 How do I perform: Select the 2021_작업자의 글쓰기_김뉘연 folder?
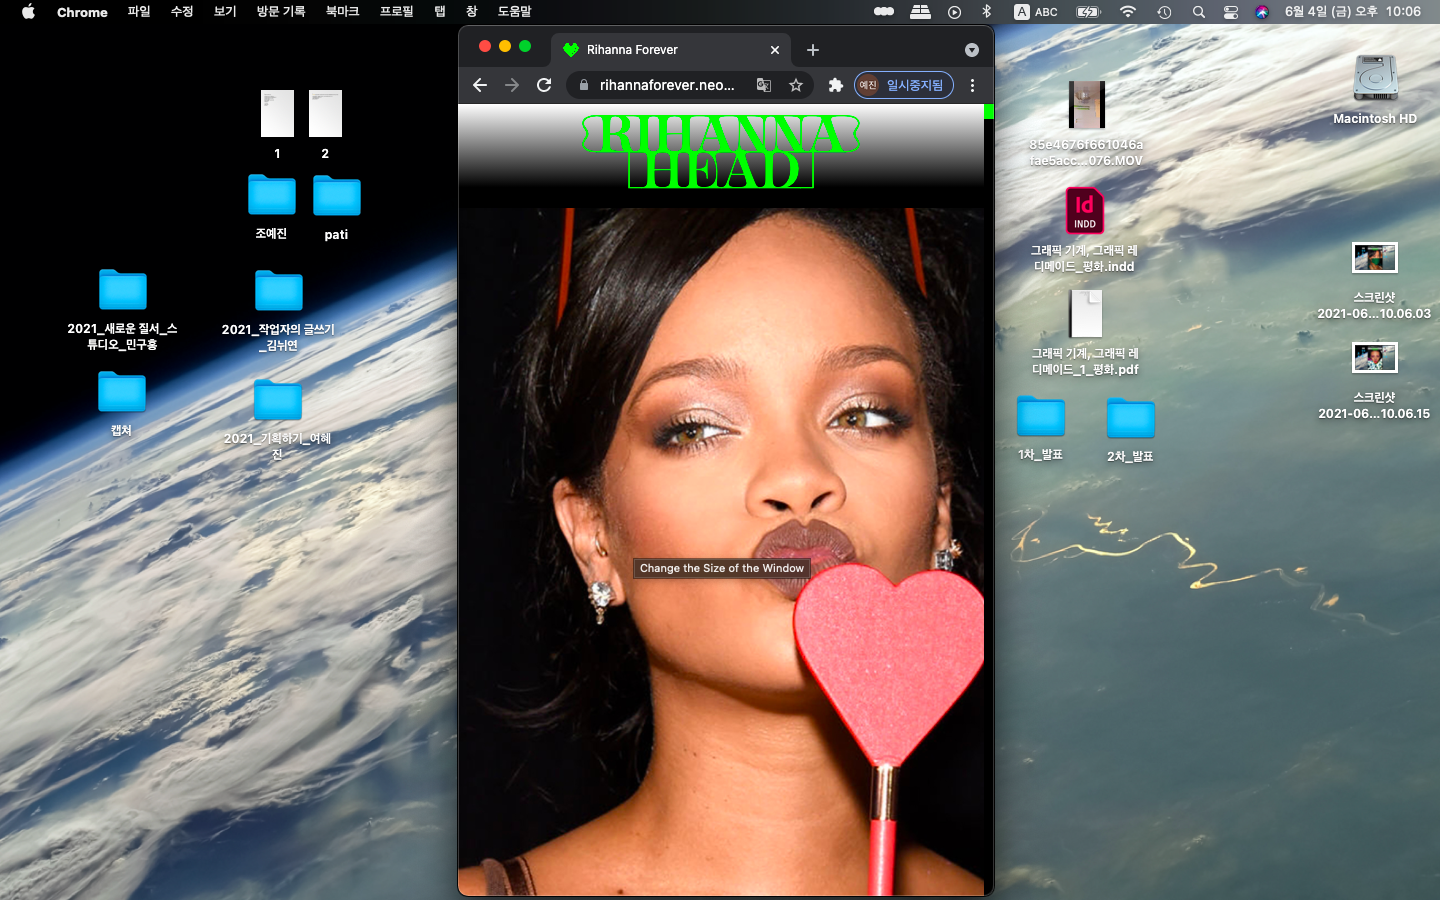click(x=279, y=291)
